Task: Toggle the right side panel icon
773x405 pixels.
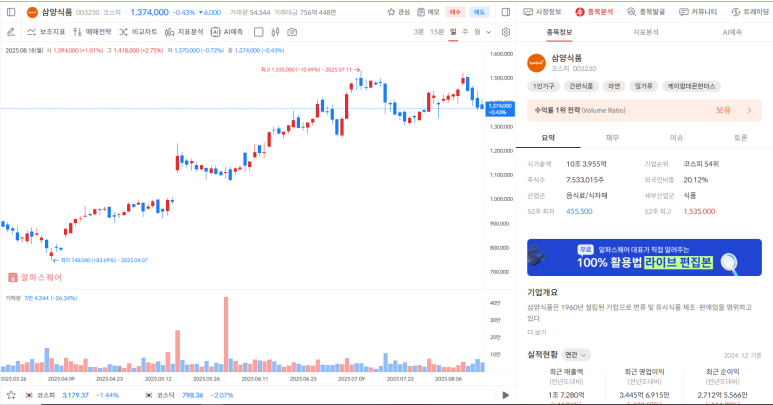Action: (506, 12)
